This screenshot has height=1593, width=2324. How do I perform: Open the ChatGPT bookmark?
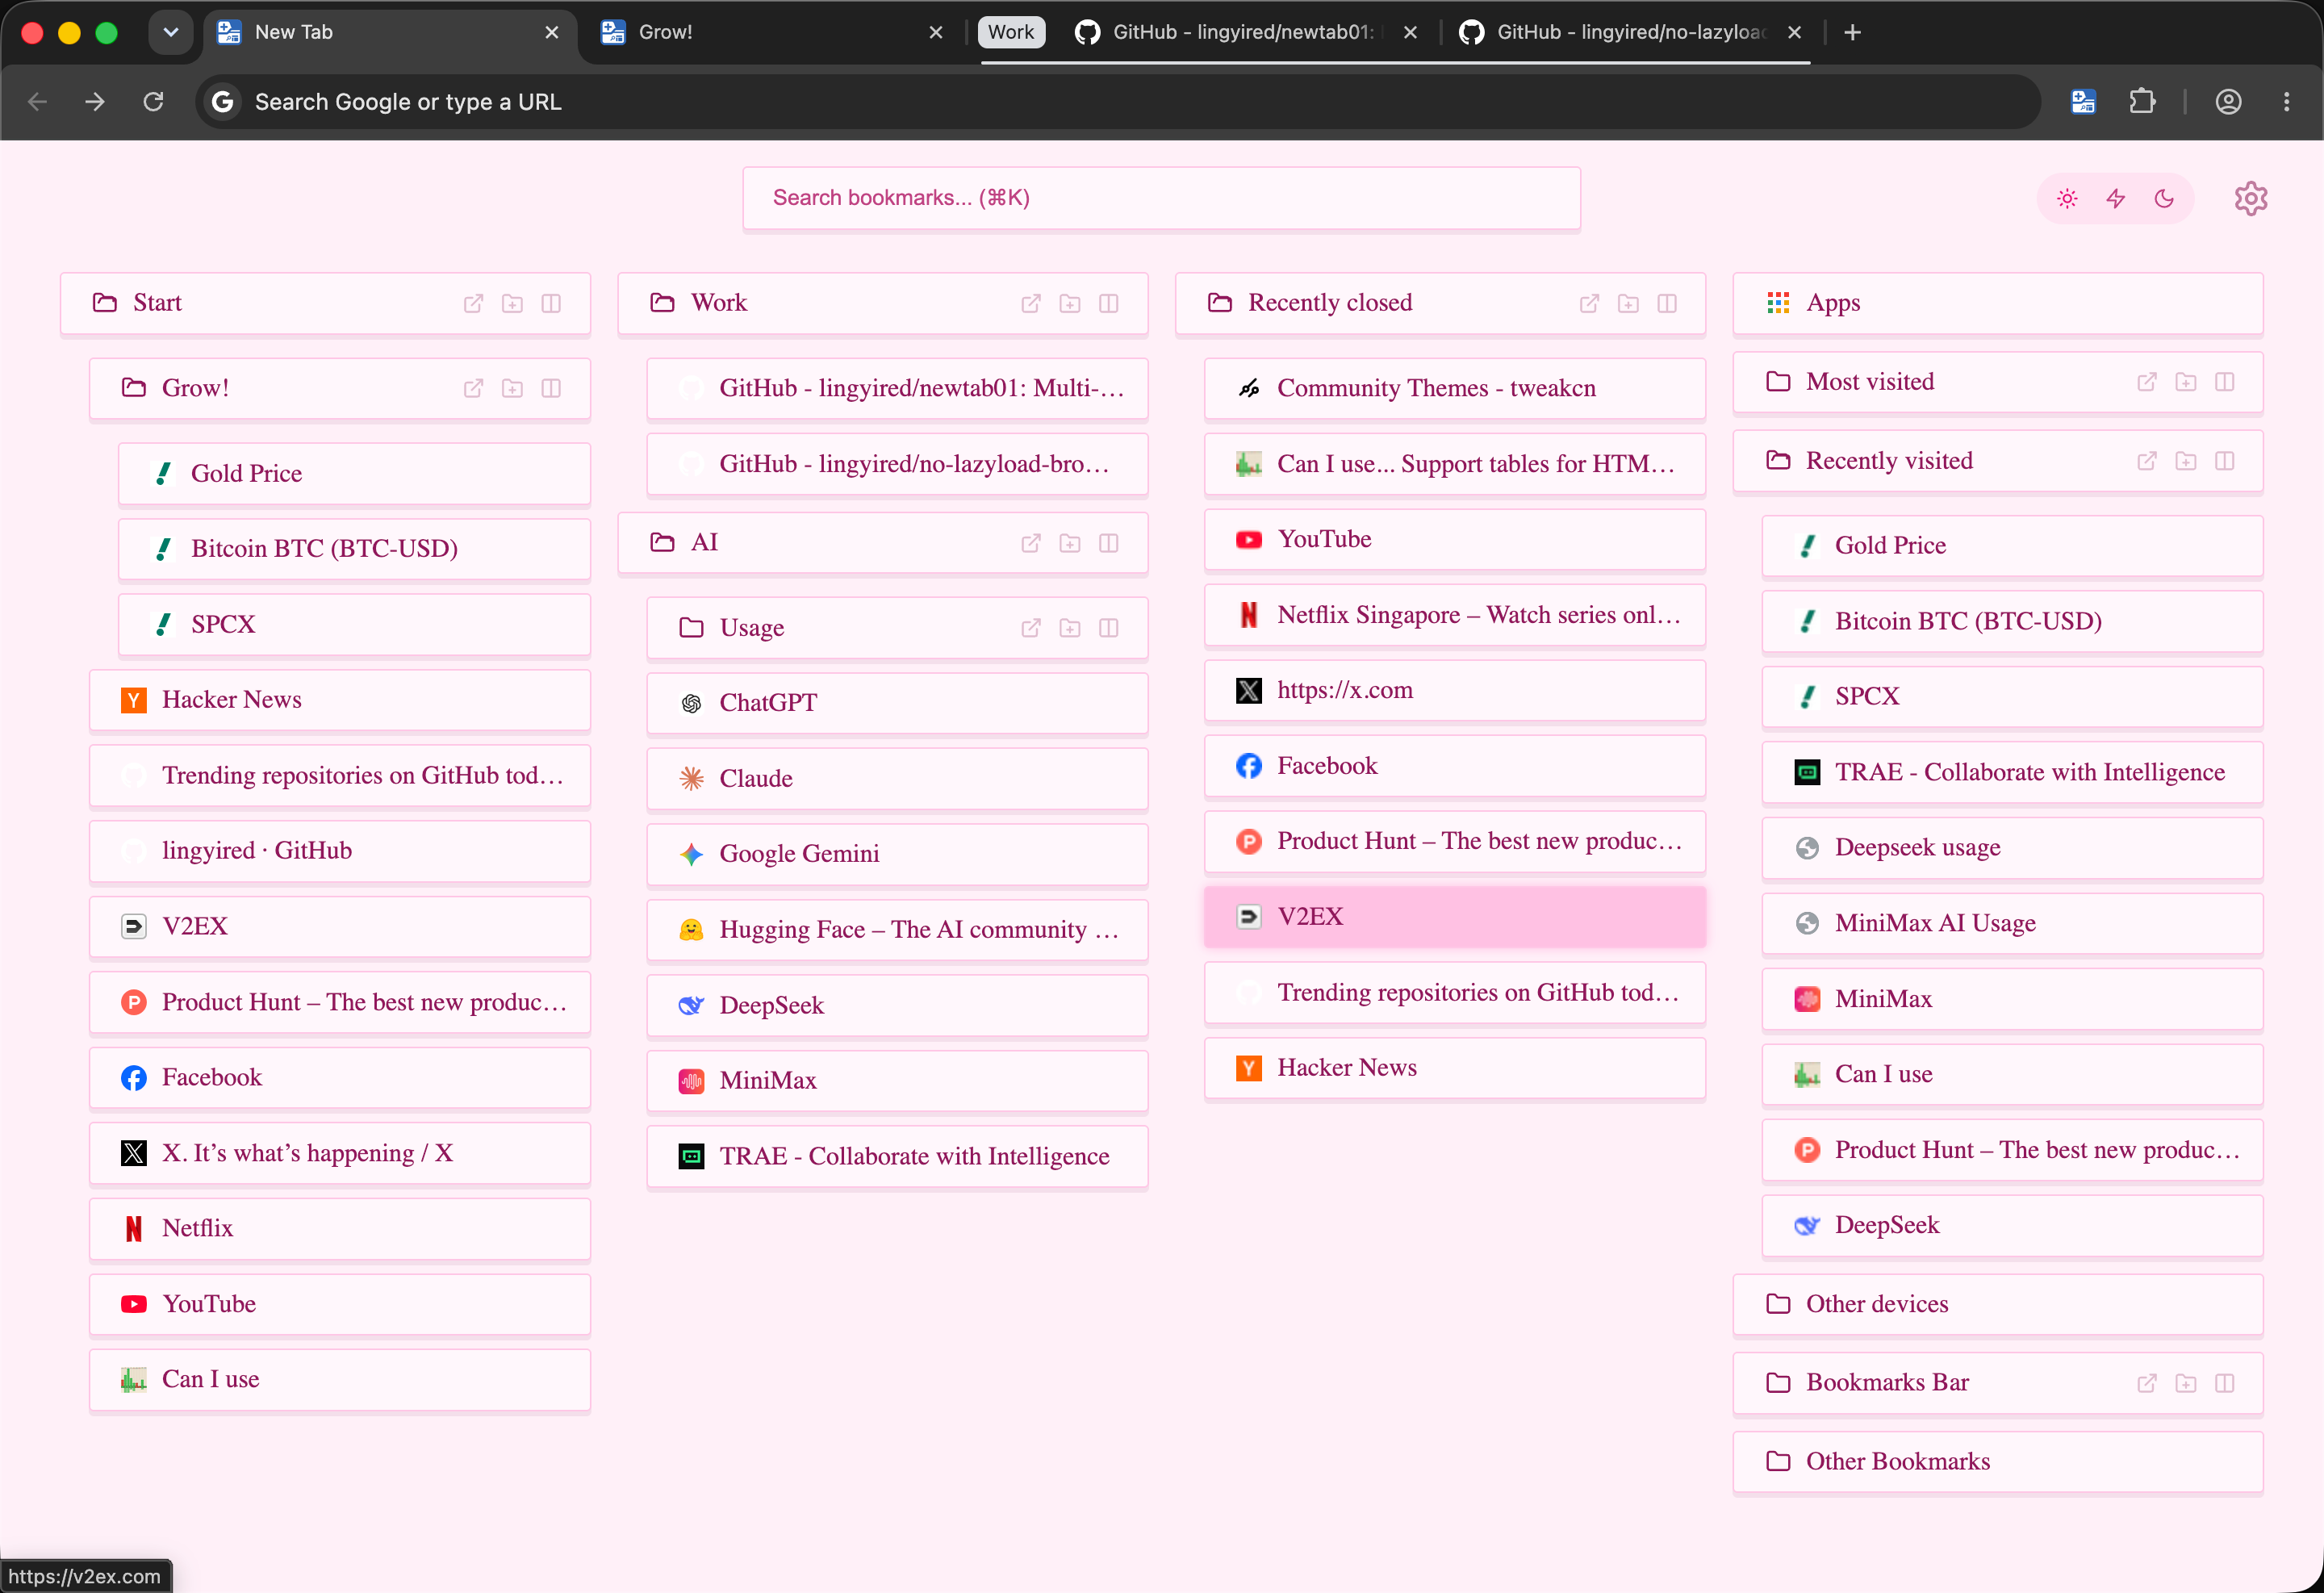pyautogui.click(x=897, y=703)
